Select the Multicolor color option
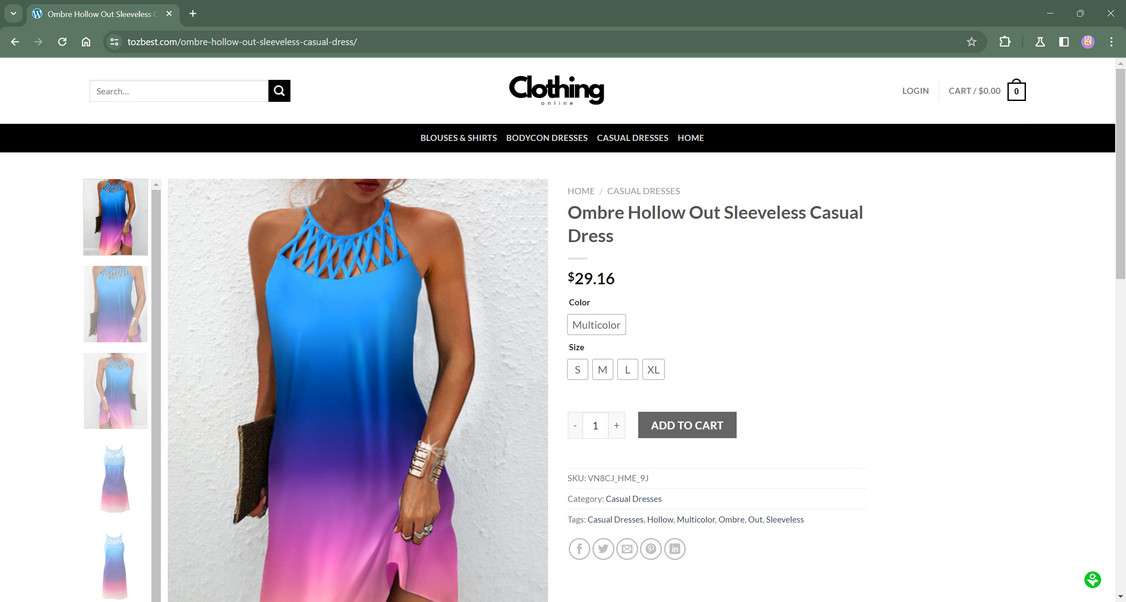 tap(596, 325)
